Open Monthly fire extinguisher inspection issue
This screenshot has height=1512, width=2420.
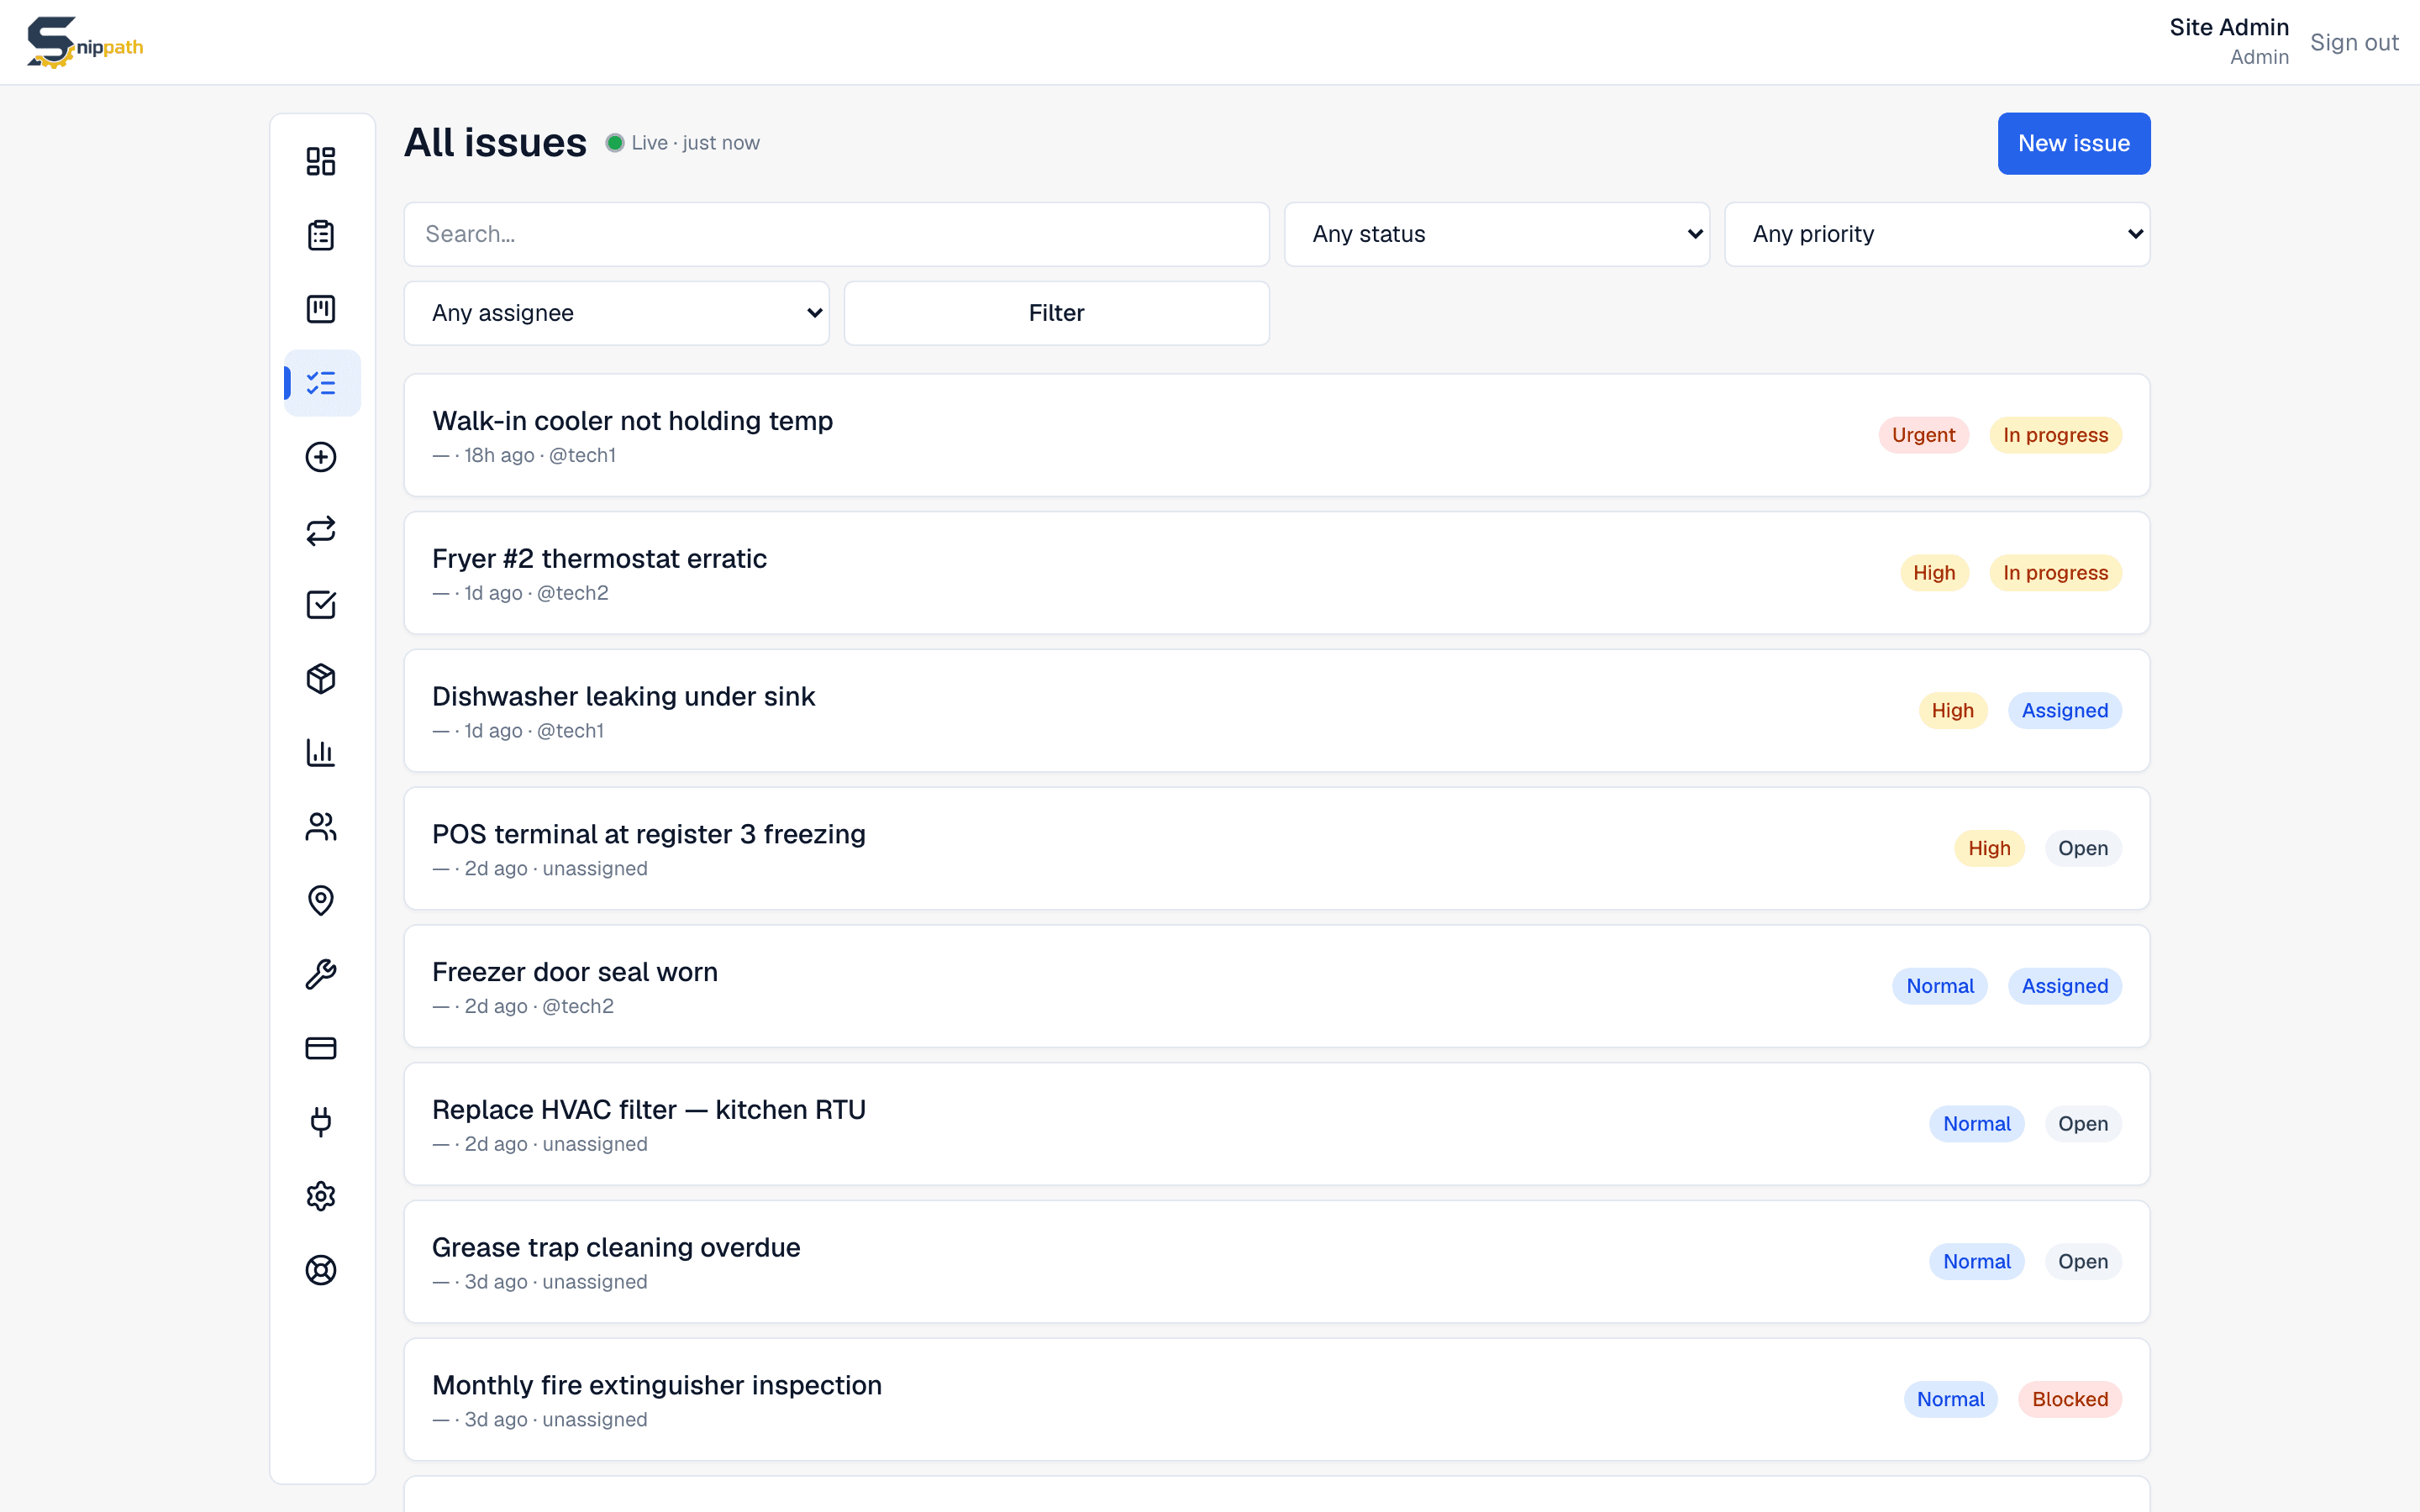click(1277, 1399)
